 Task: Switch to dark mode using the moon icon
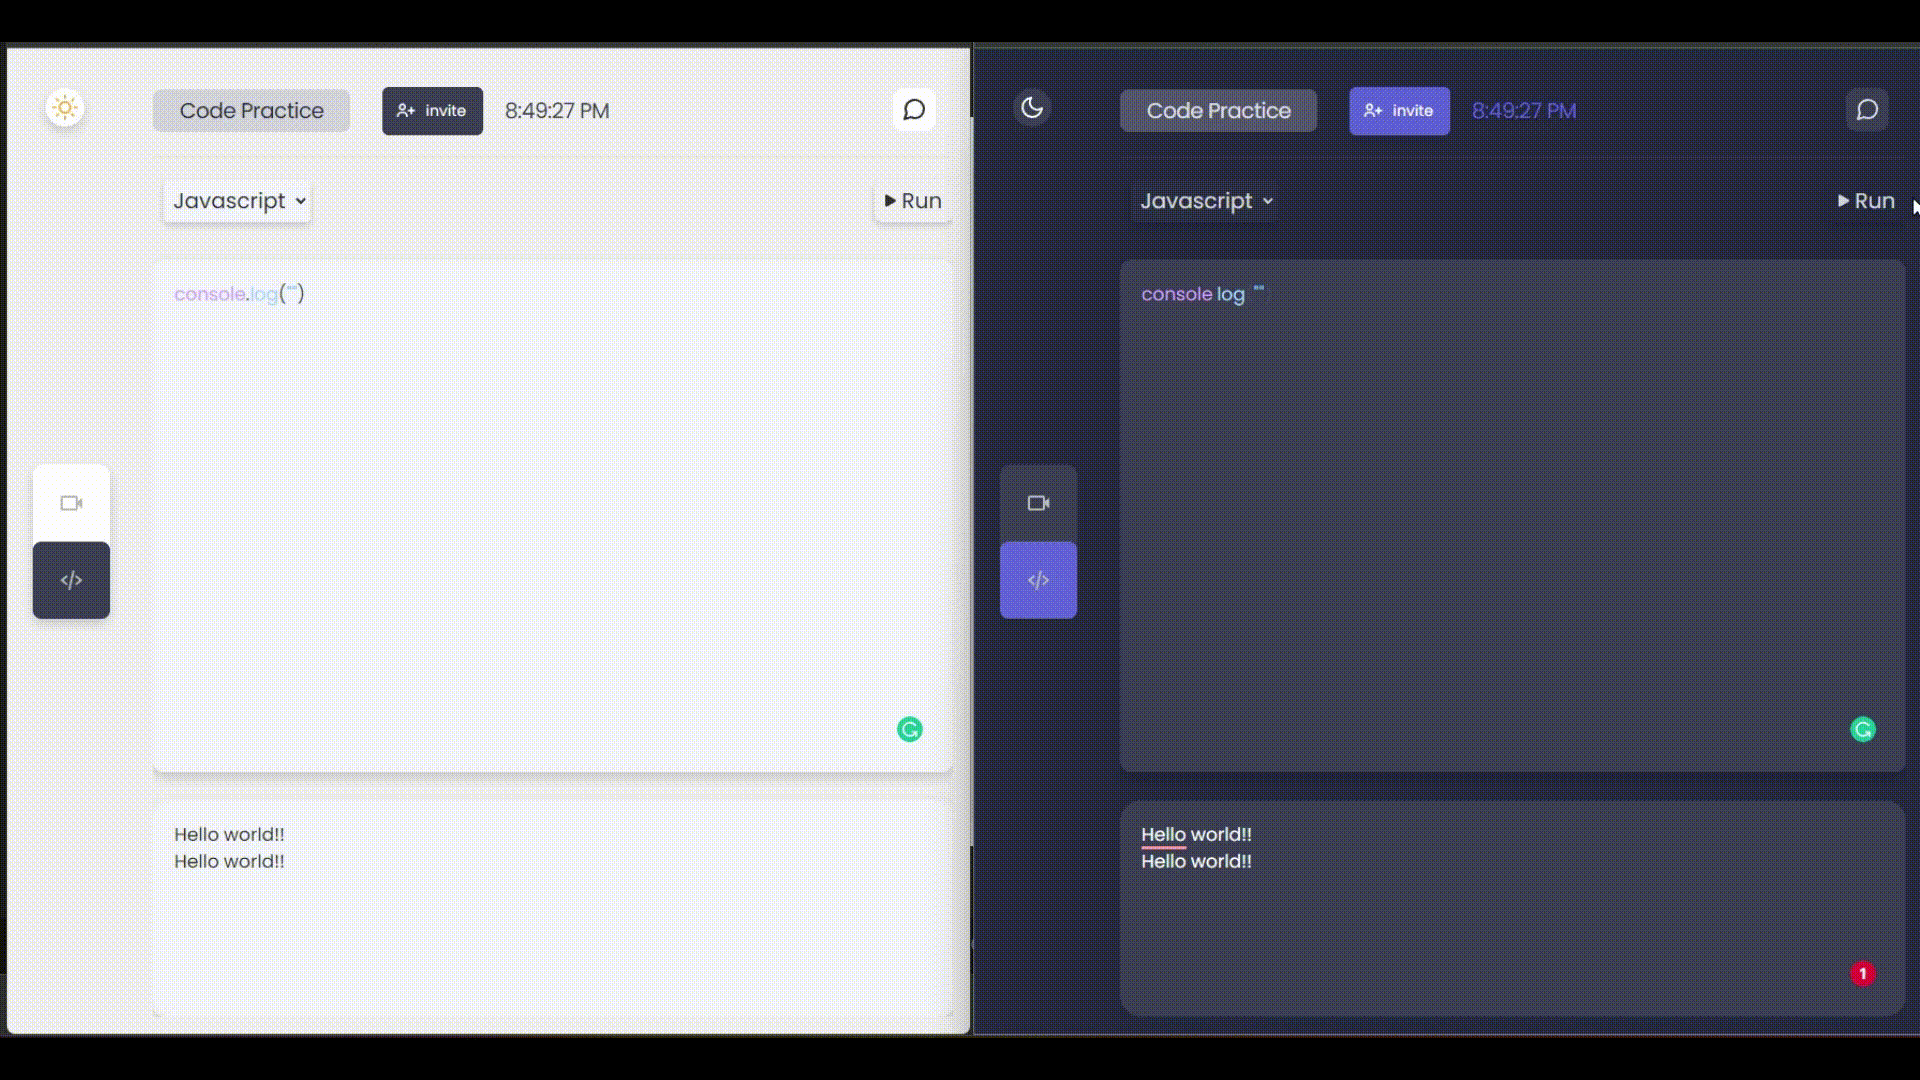(x=1033, y=108)
